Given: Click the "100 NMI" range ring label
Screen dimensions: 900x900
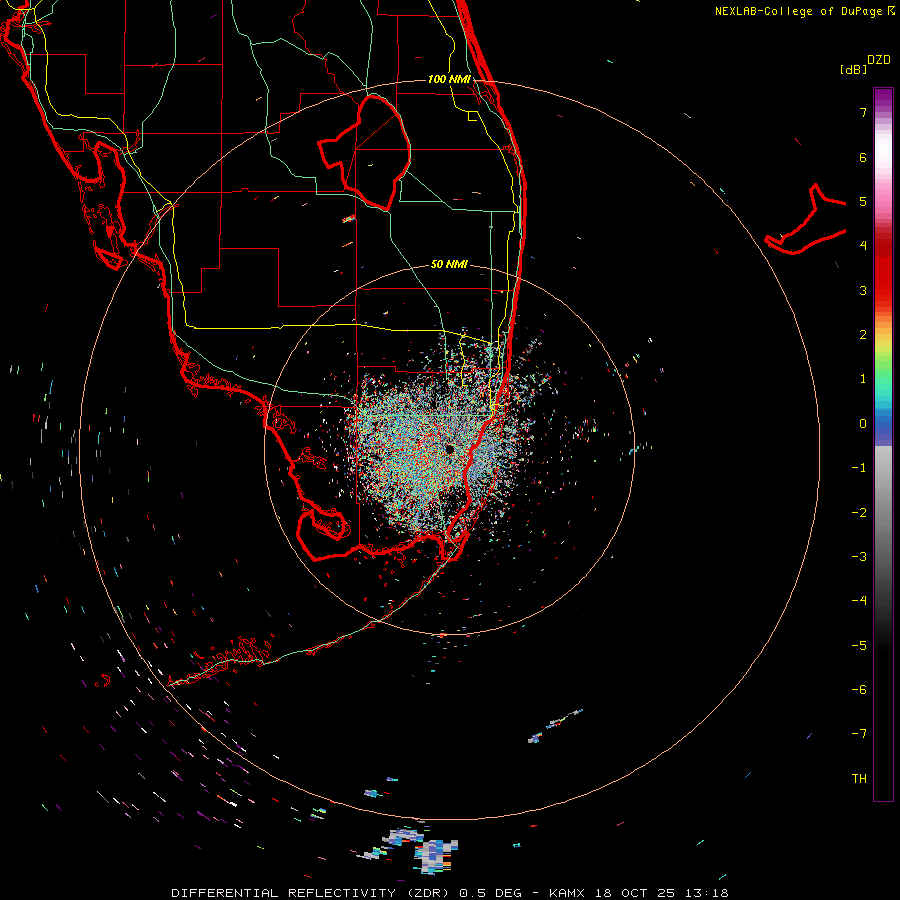Looking at the screenshot, I should click(449, 79).
